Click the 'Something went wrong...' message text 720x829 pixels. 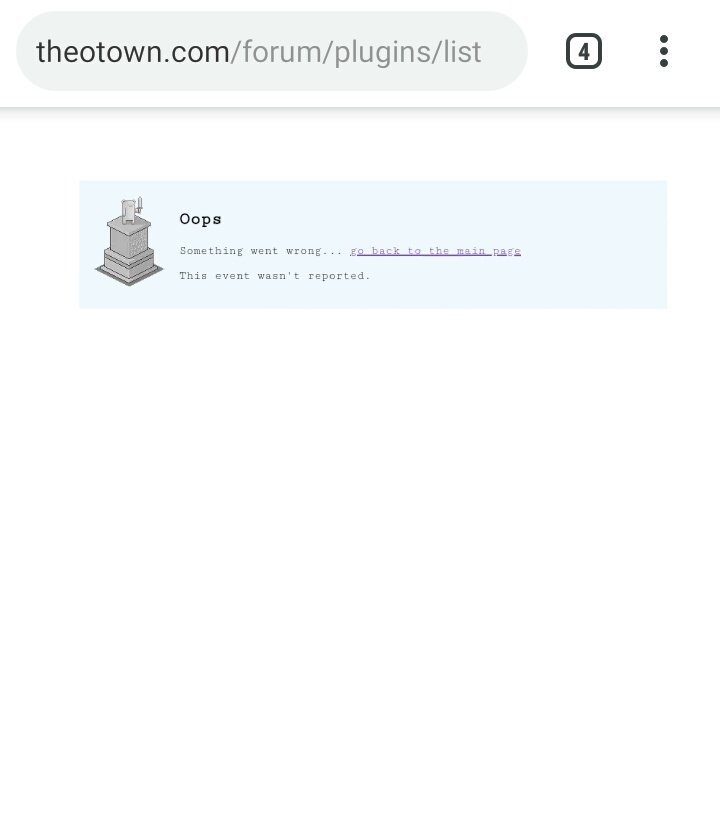tap(261, 251)
